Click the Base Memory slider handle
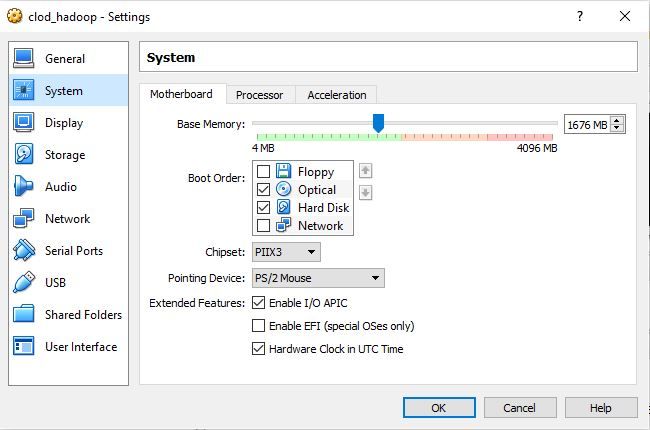Viewport: 650px width, 430px height. (x=378, y=122)
